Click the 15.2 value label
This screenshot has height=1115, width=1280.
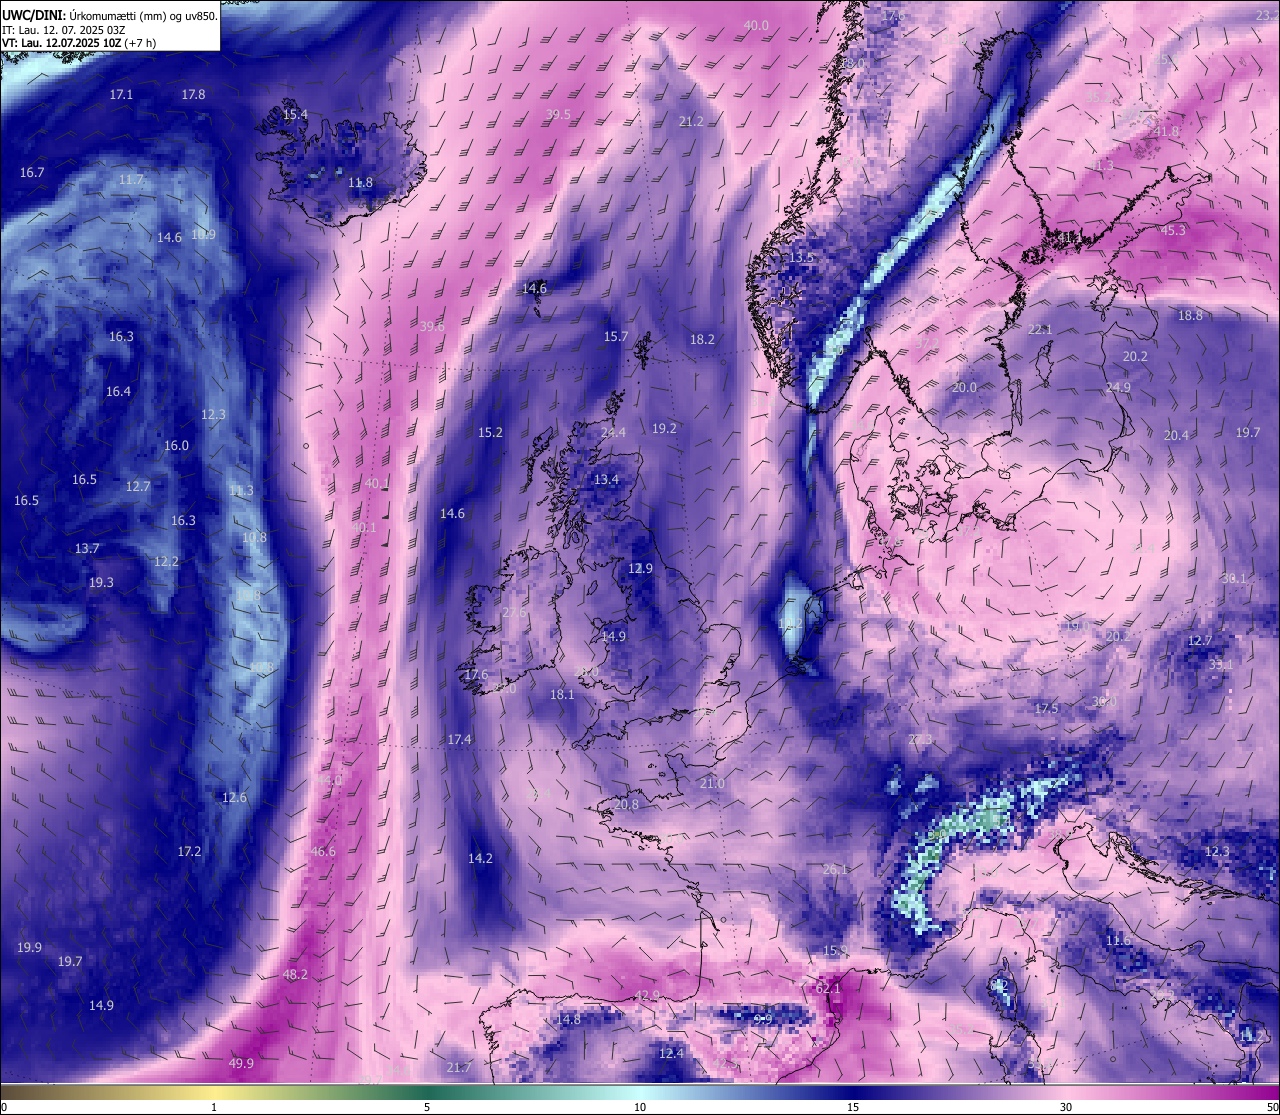[490, 432]
